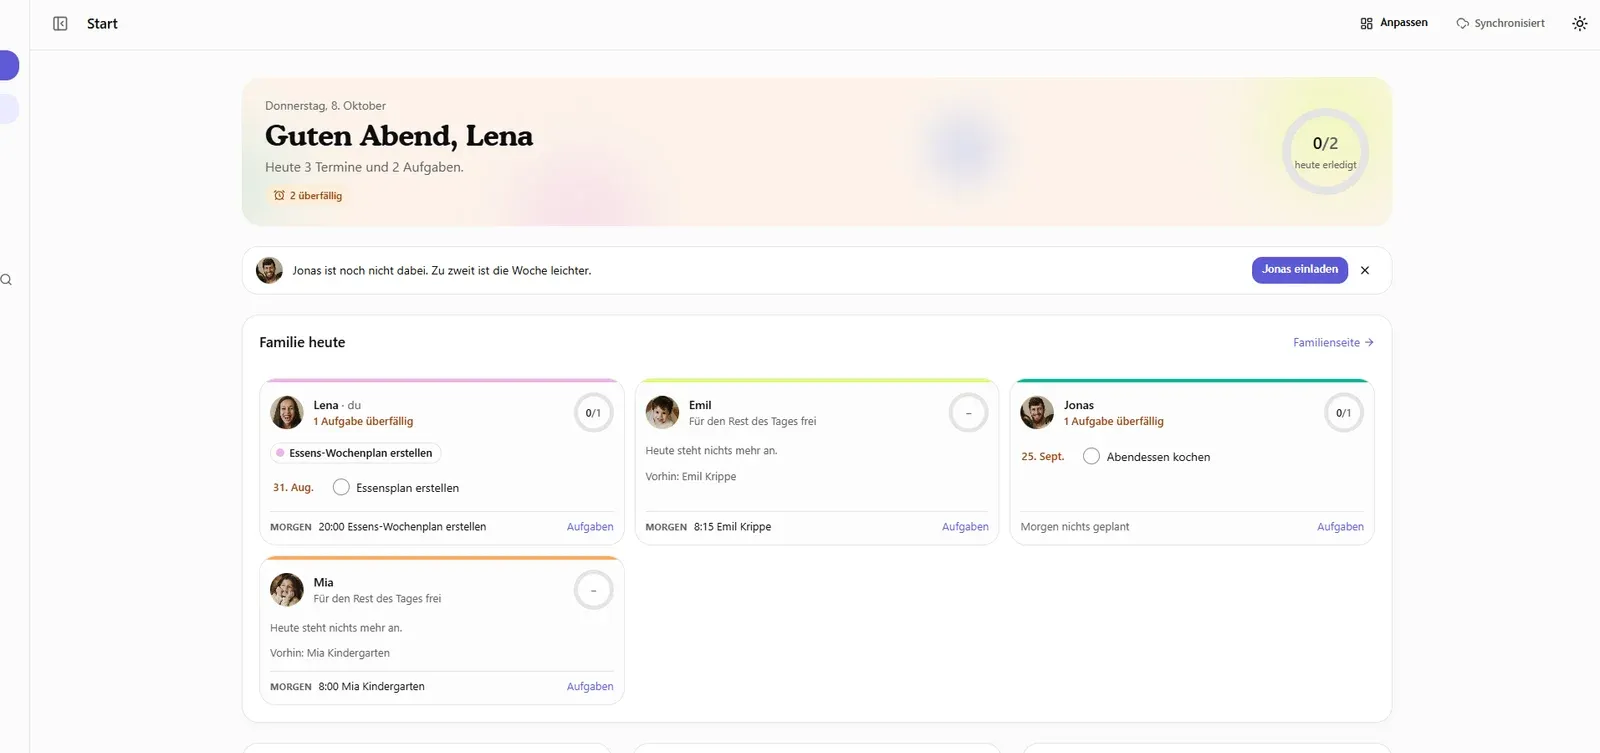Open Aufgaben link in Lena's card

click(x=590, y=527)
